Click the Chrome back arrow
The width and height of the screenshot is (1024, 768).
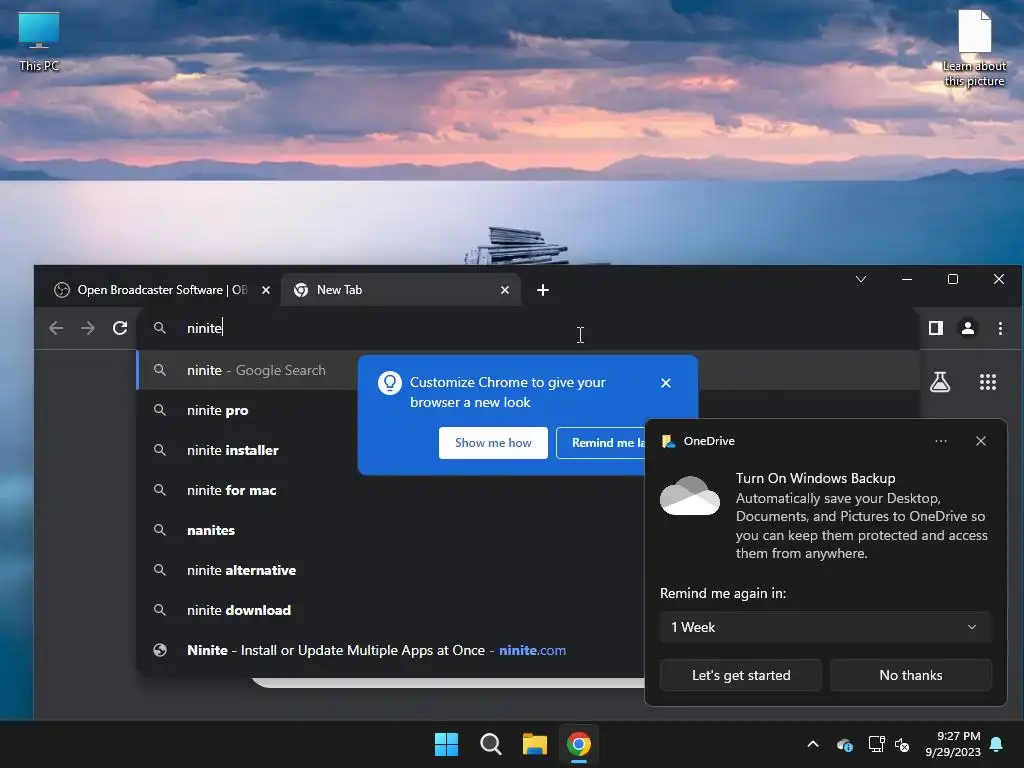click(56, 328)
